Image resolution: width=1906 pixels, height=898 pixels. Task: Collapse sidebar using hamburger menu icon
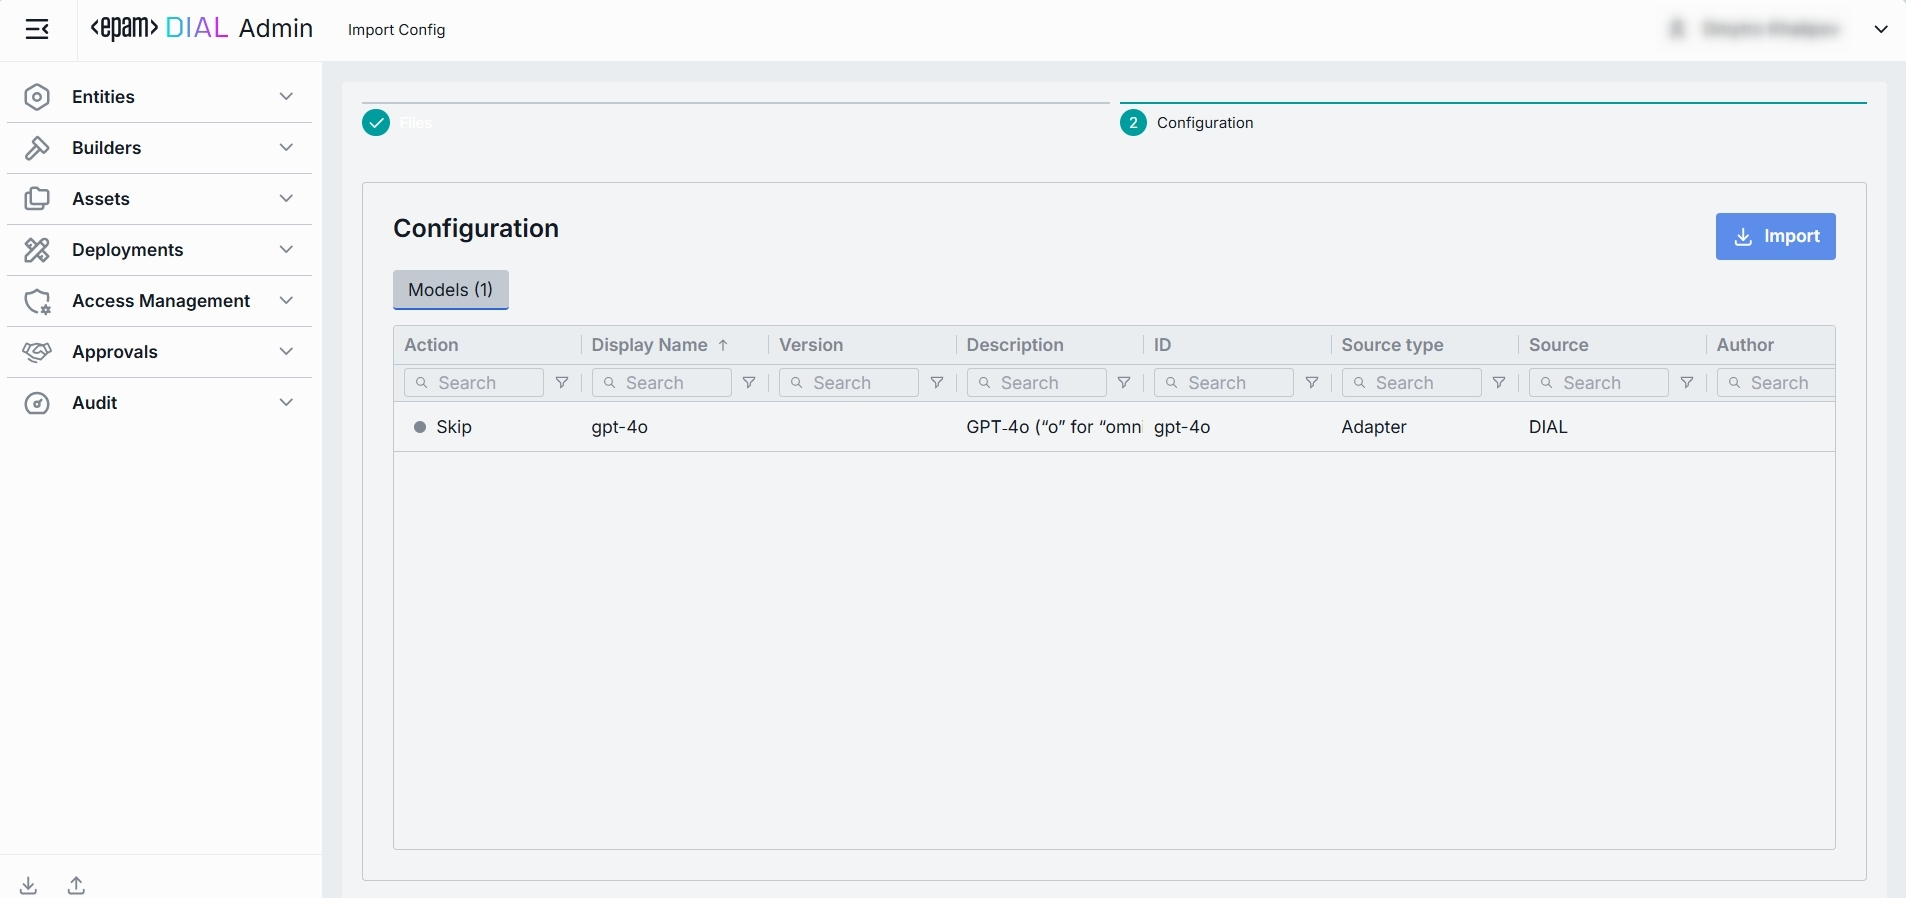click(37, 29)
